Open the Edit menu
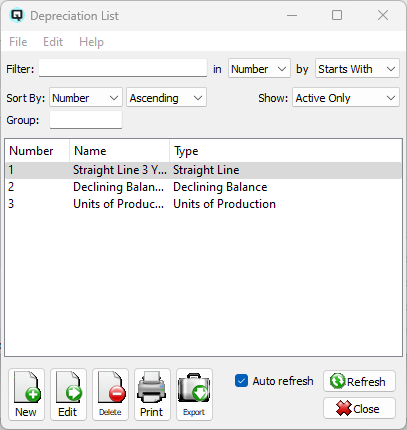Screen dimensions: 407x430 pyautogui.click(x=53, y=42)
